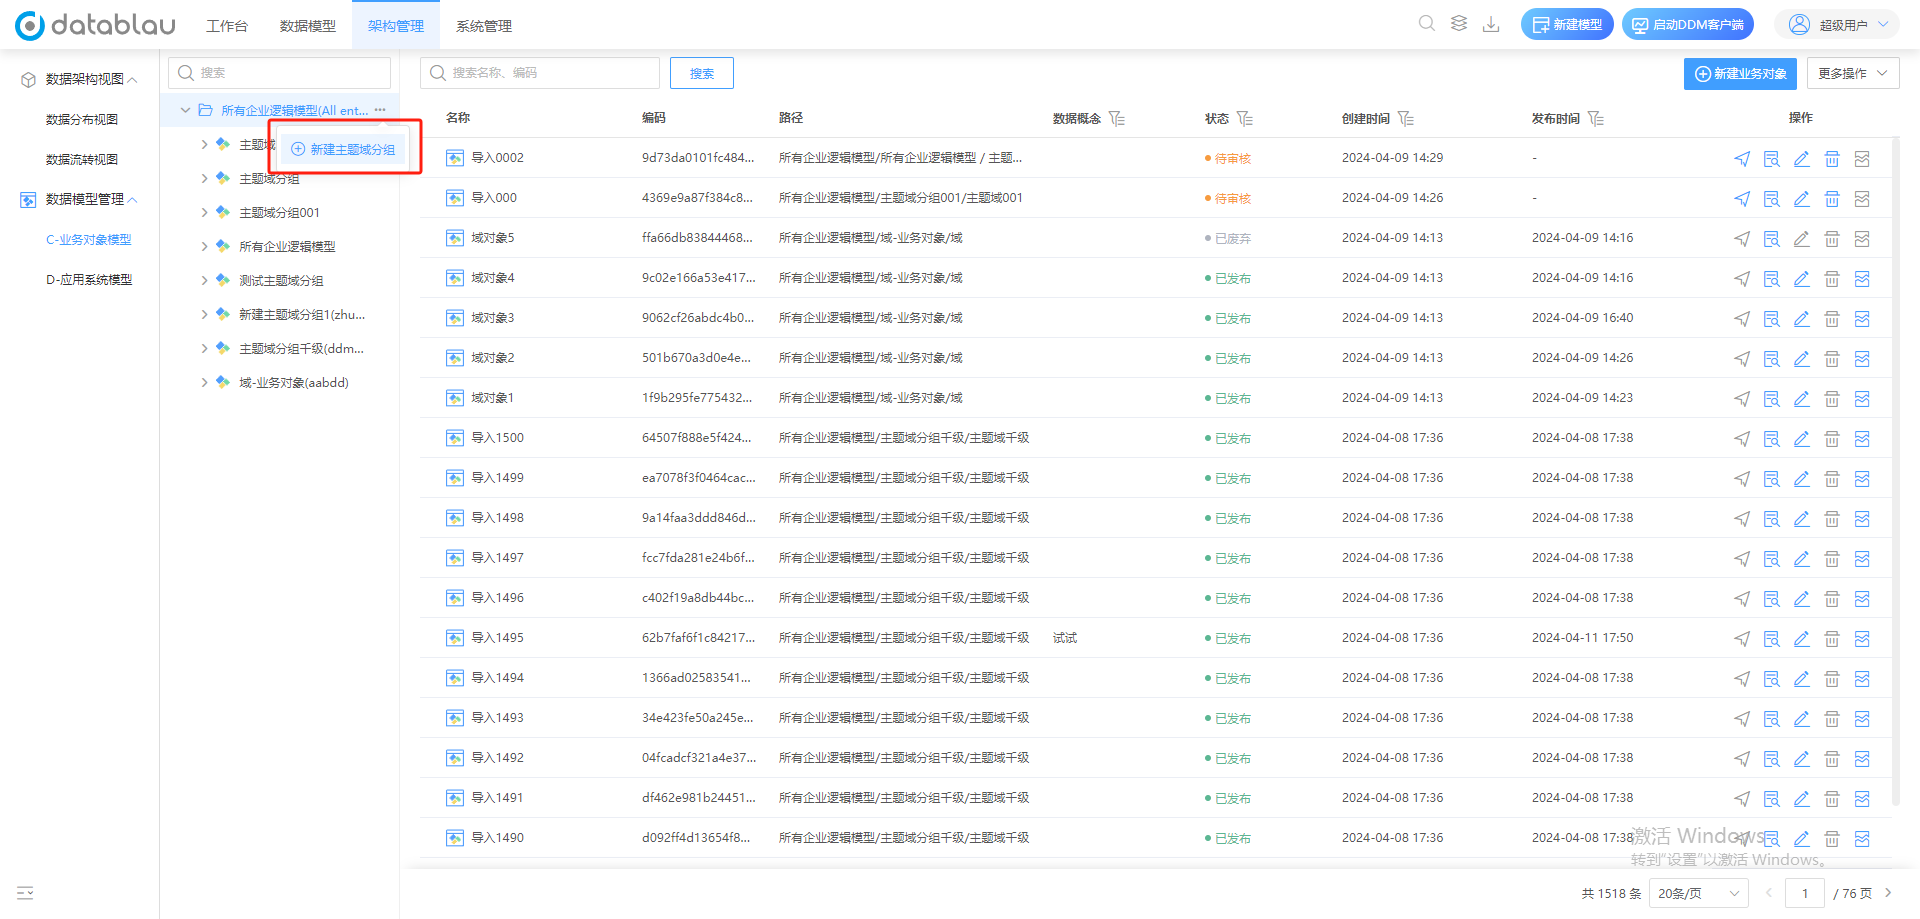Open the 更多操作 dropdown
This screenshot has height=919, width=1920.
click(x=1853, y=73)
